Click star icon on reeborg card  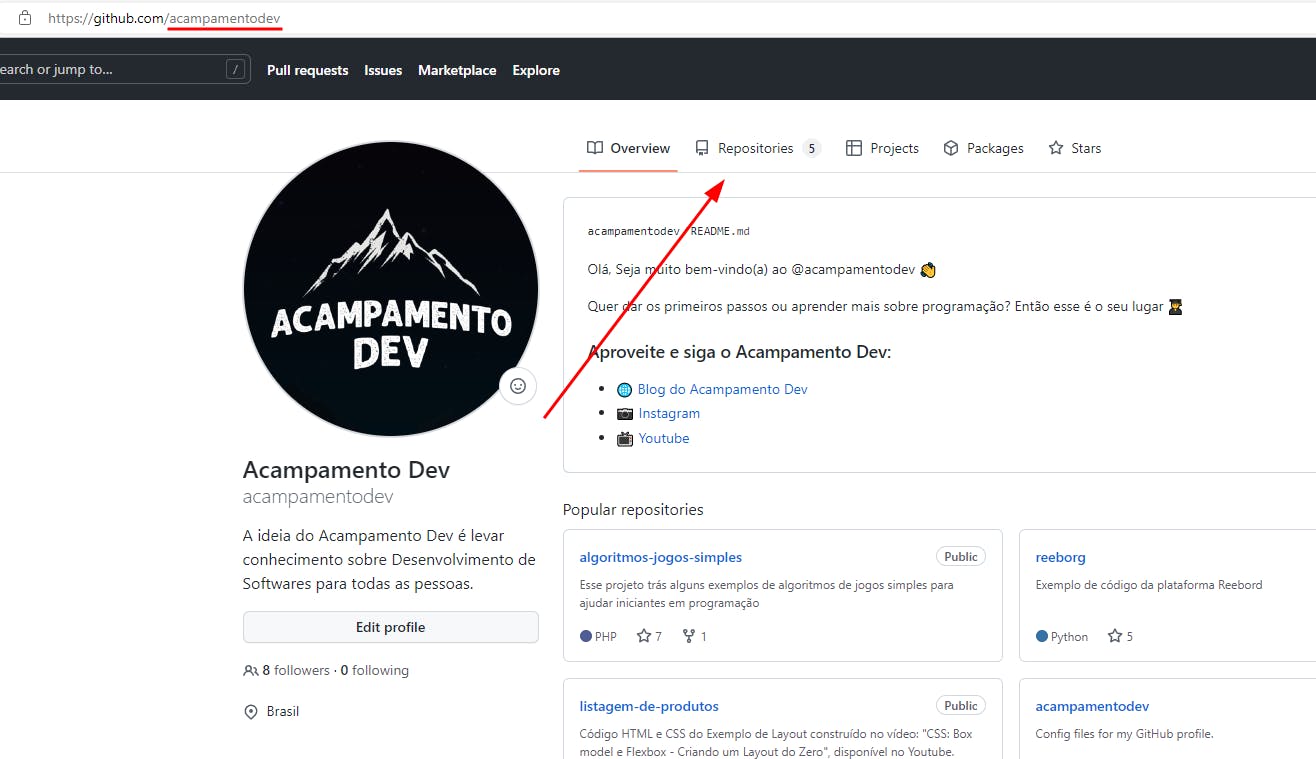(1114, 636)
